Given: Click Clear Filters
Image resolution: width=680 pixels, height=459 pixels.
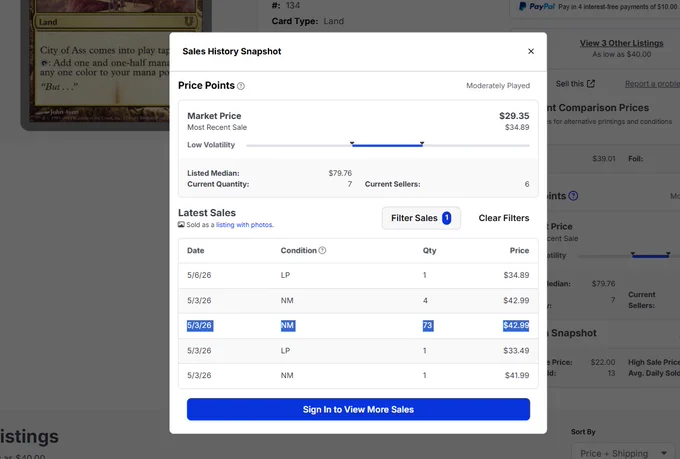Looking at the screenshot, I should (503, 218).
